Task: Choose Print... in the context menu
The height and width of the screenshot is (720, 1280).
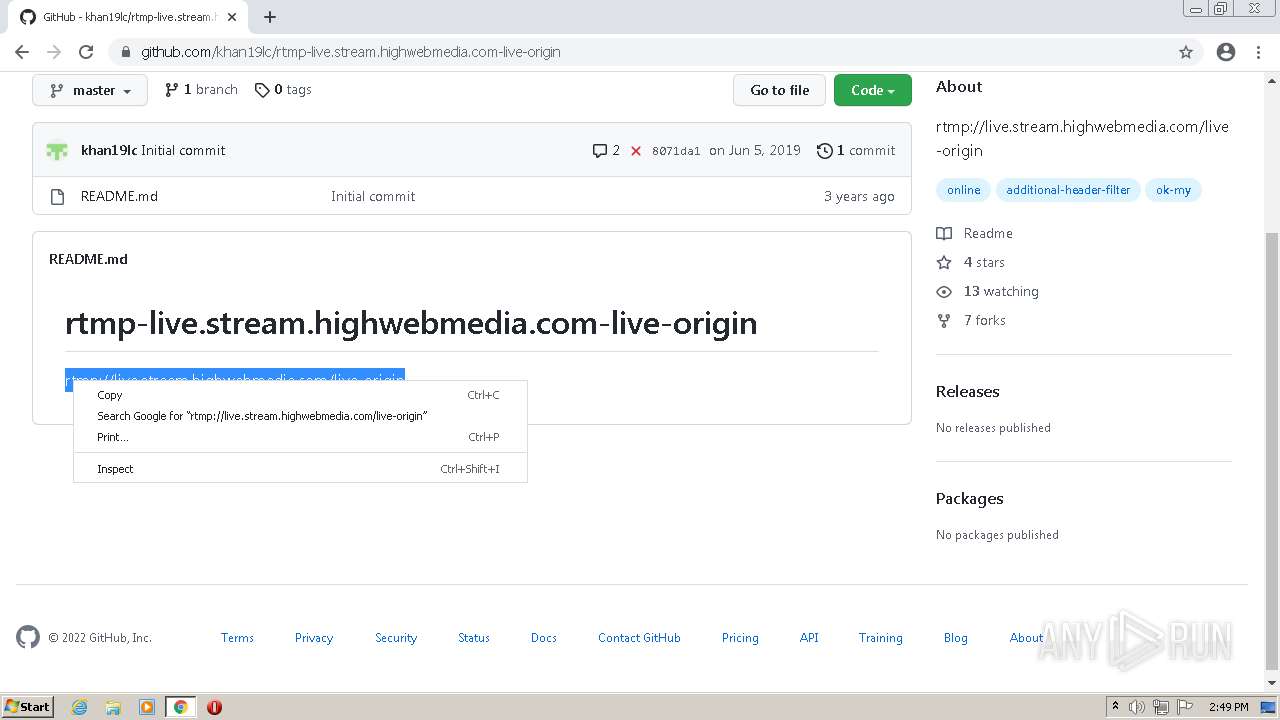Action: [300, 437]
